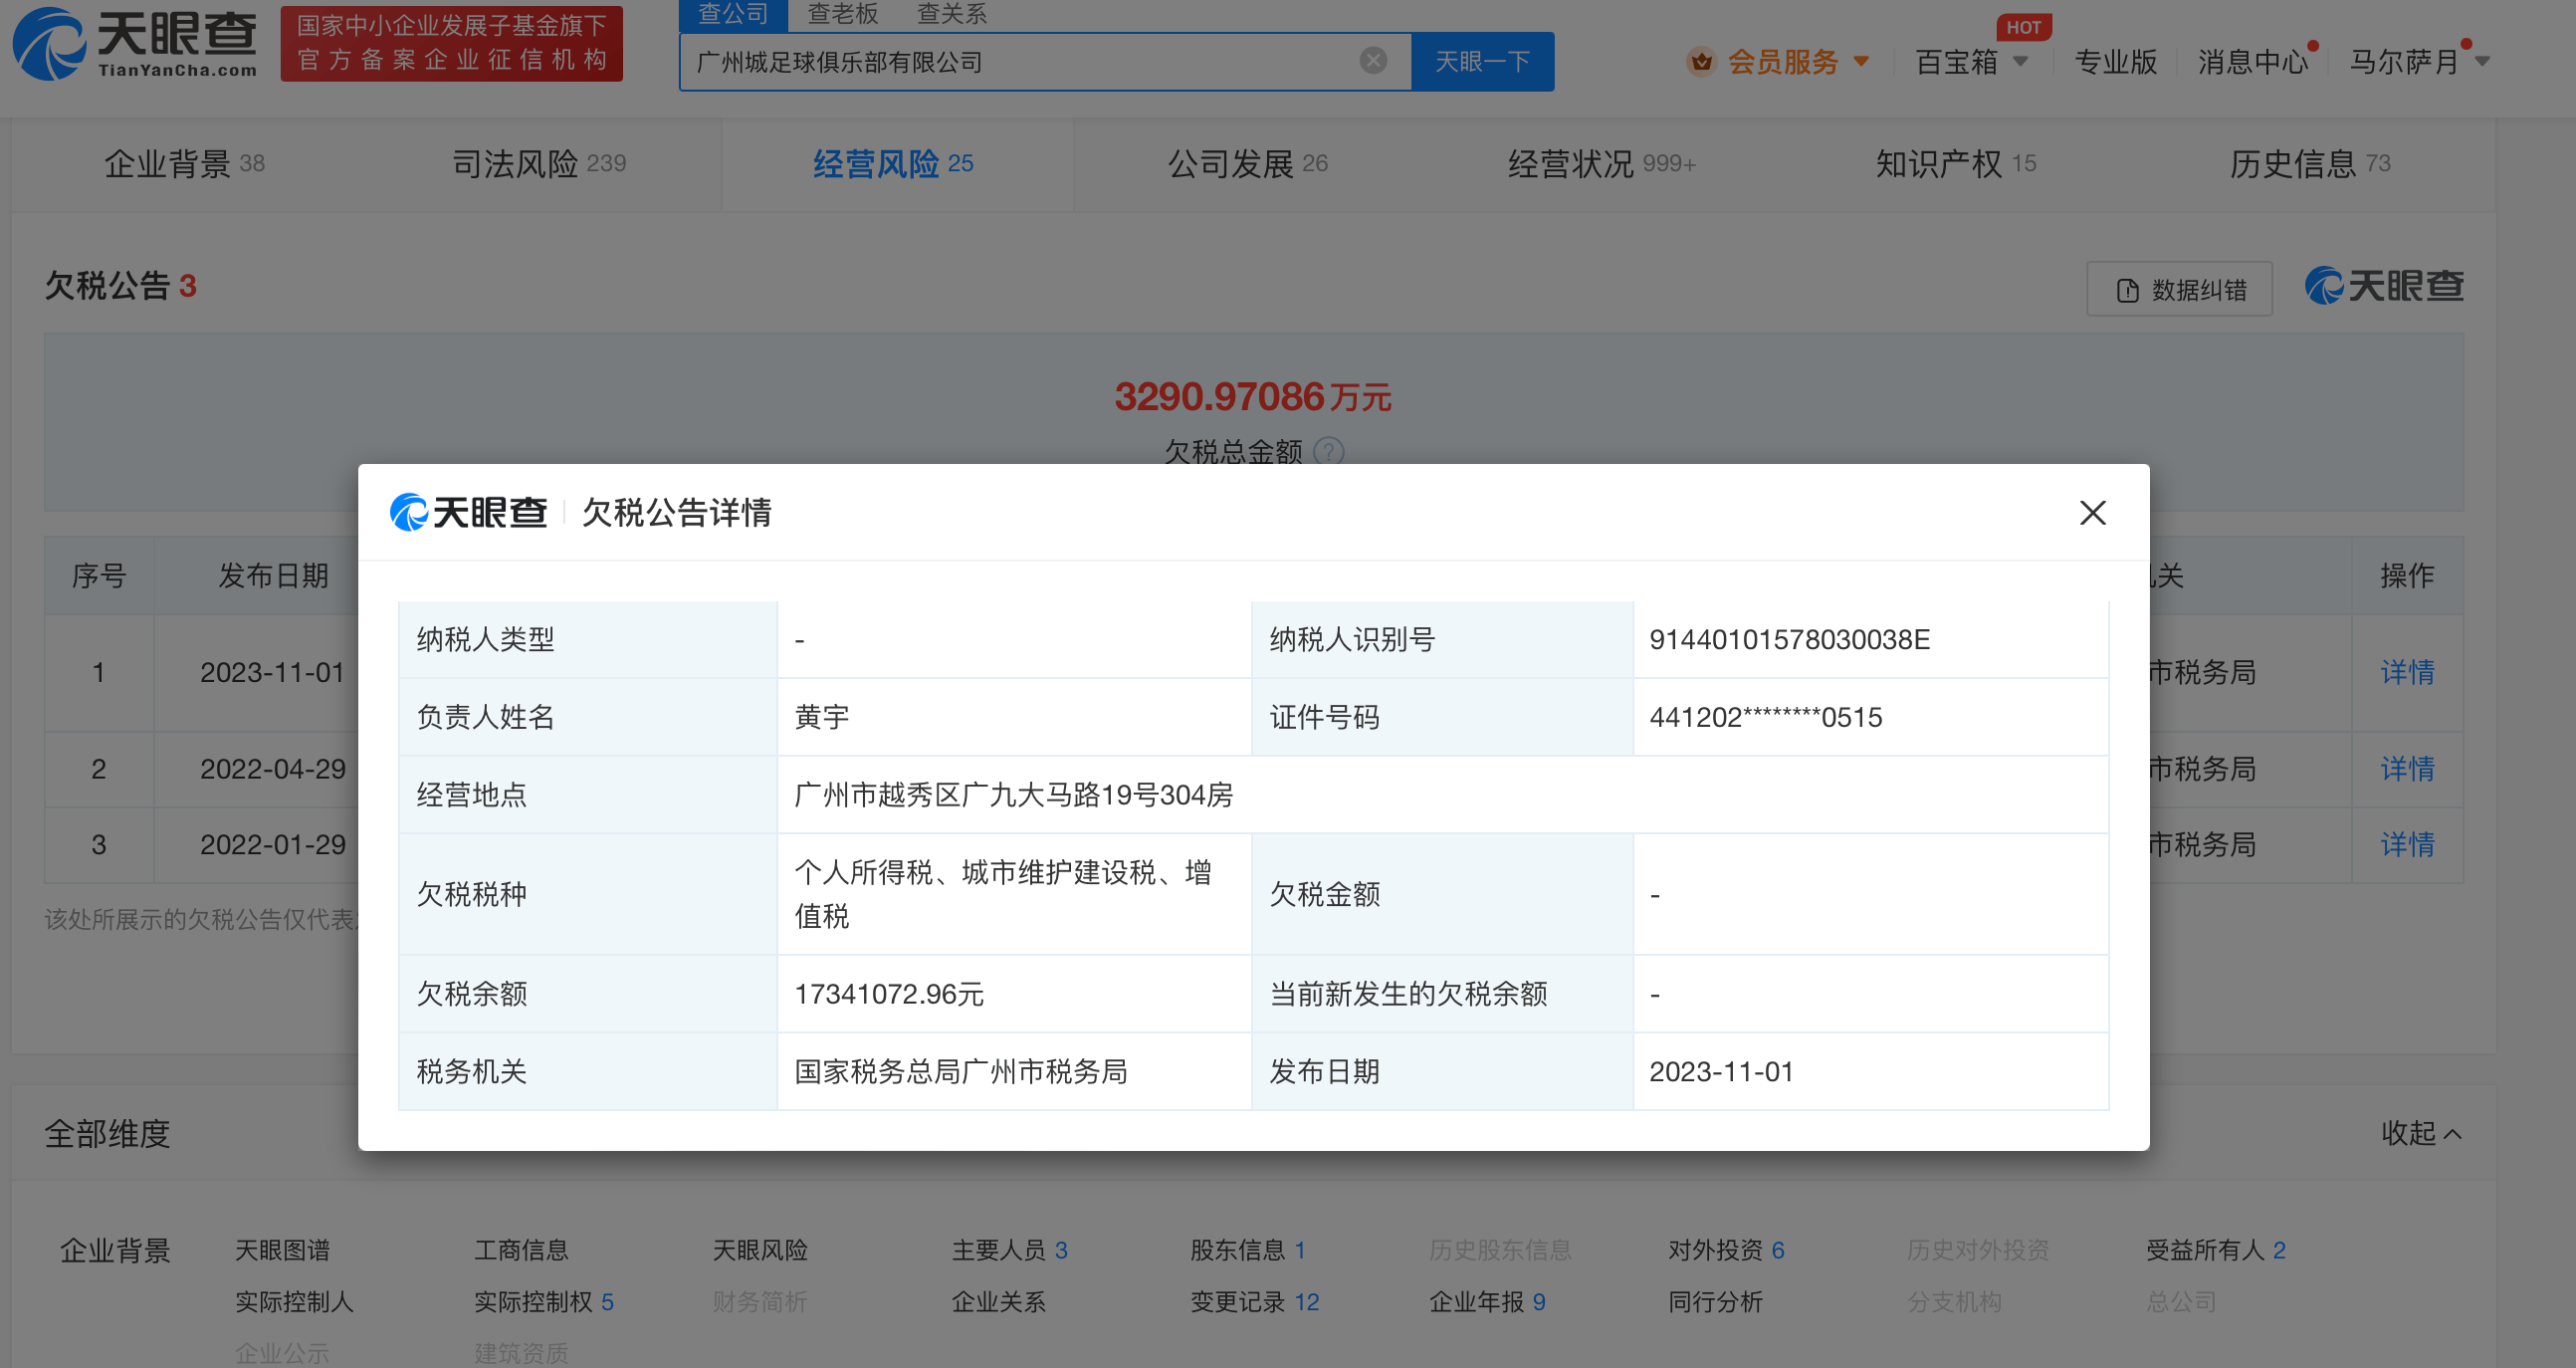Open the 马尔萨月 account dropdown
Screen dimensions: 2576x1368
(x=2418, y=62)
